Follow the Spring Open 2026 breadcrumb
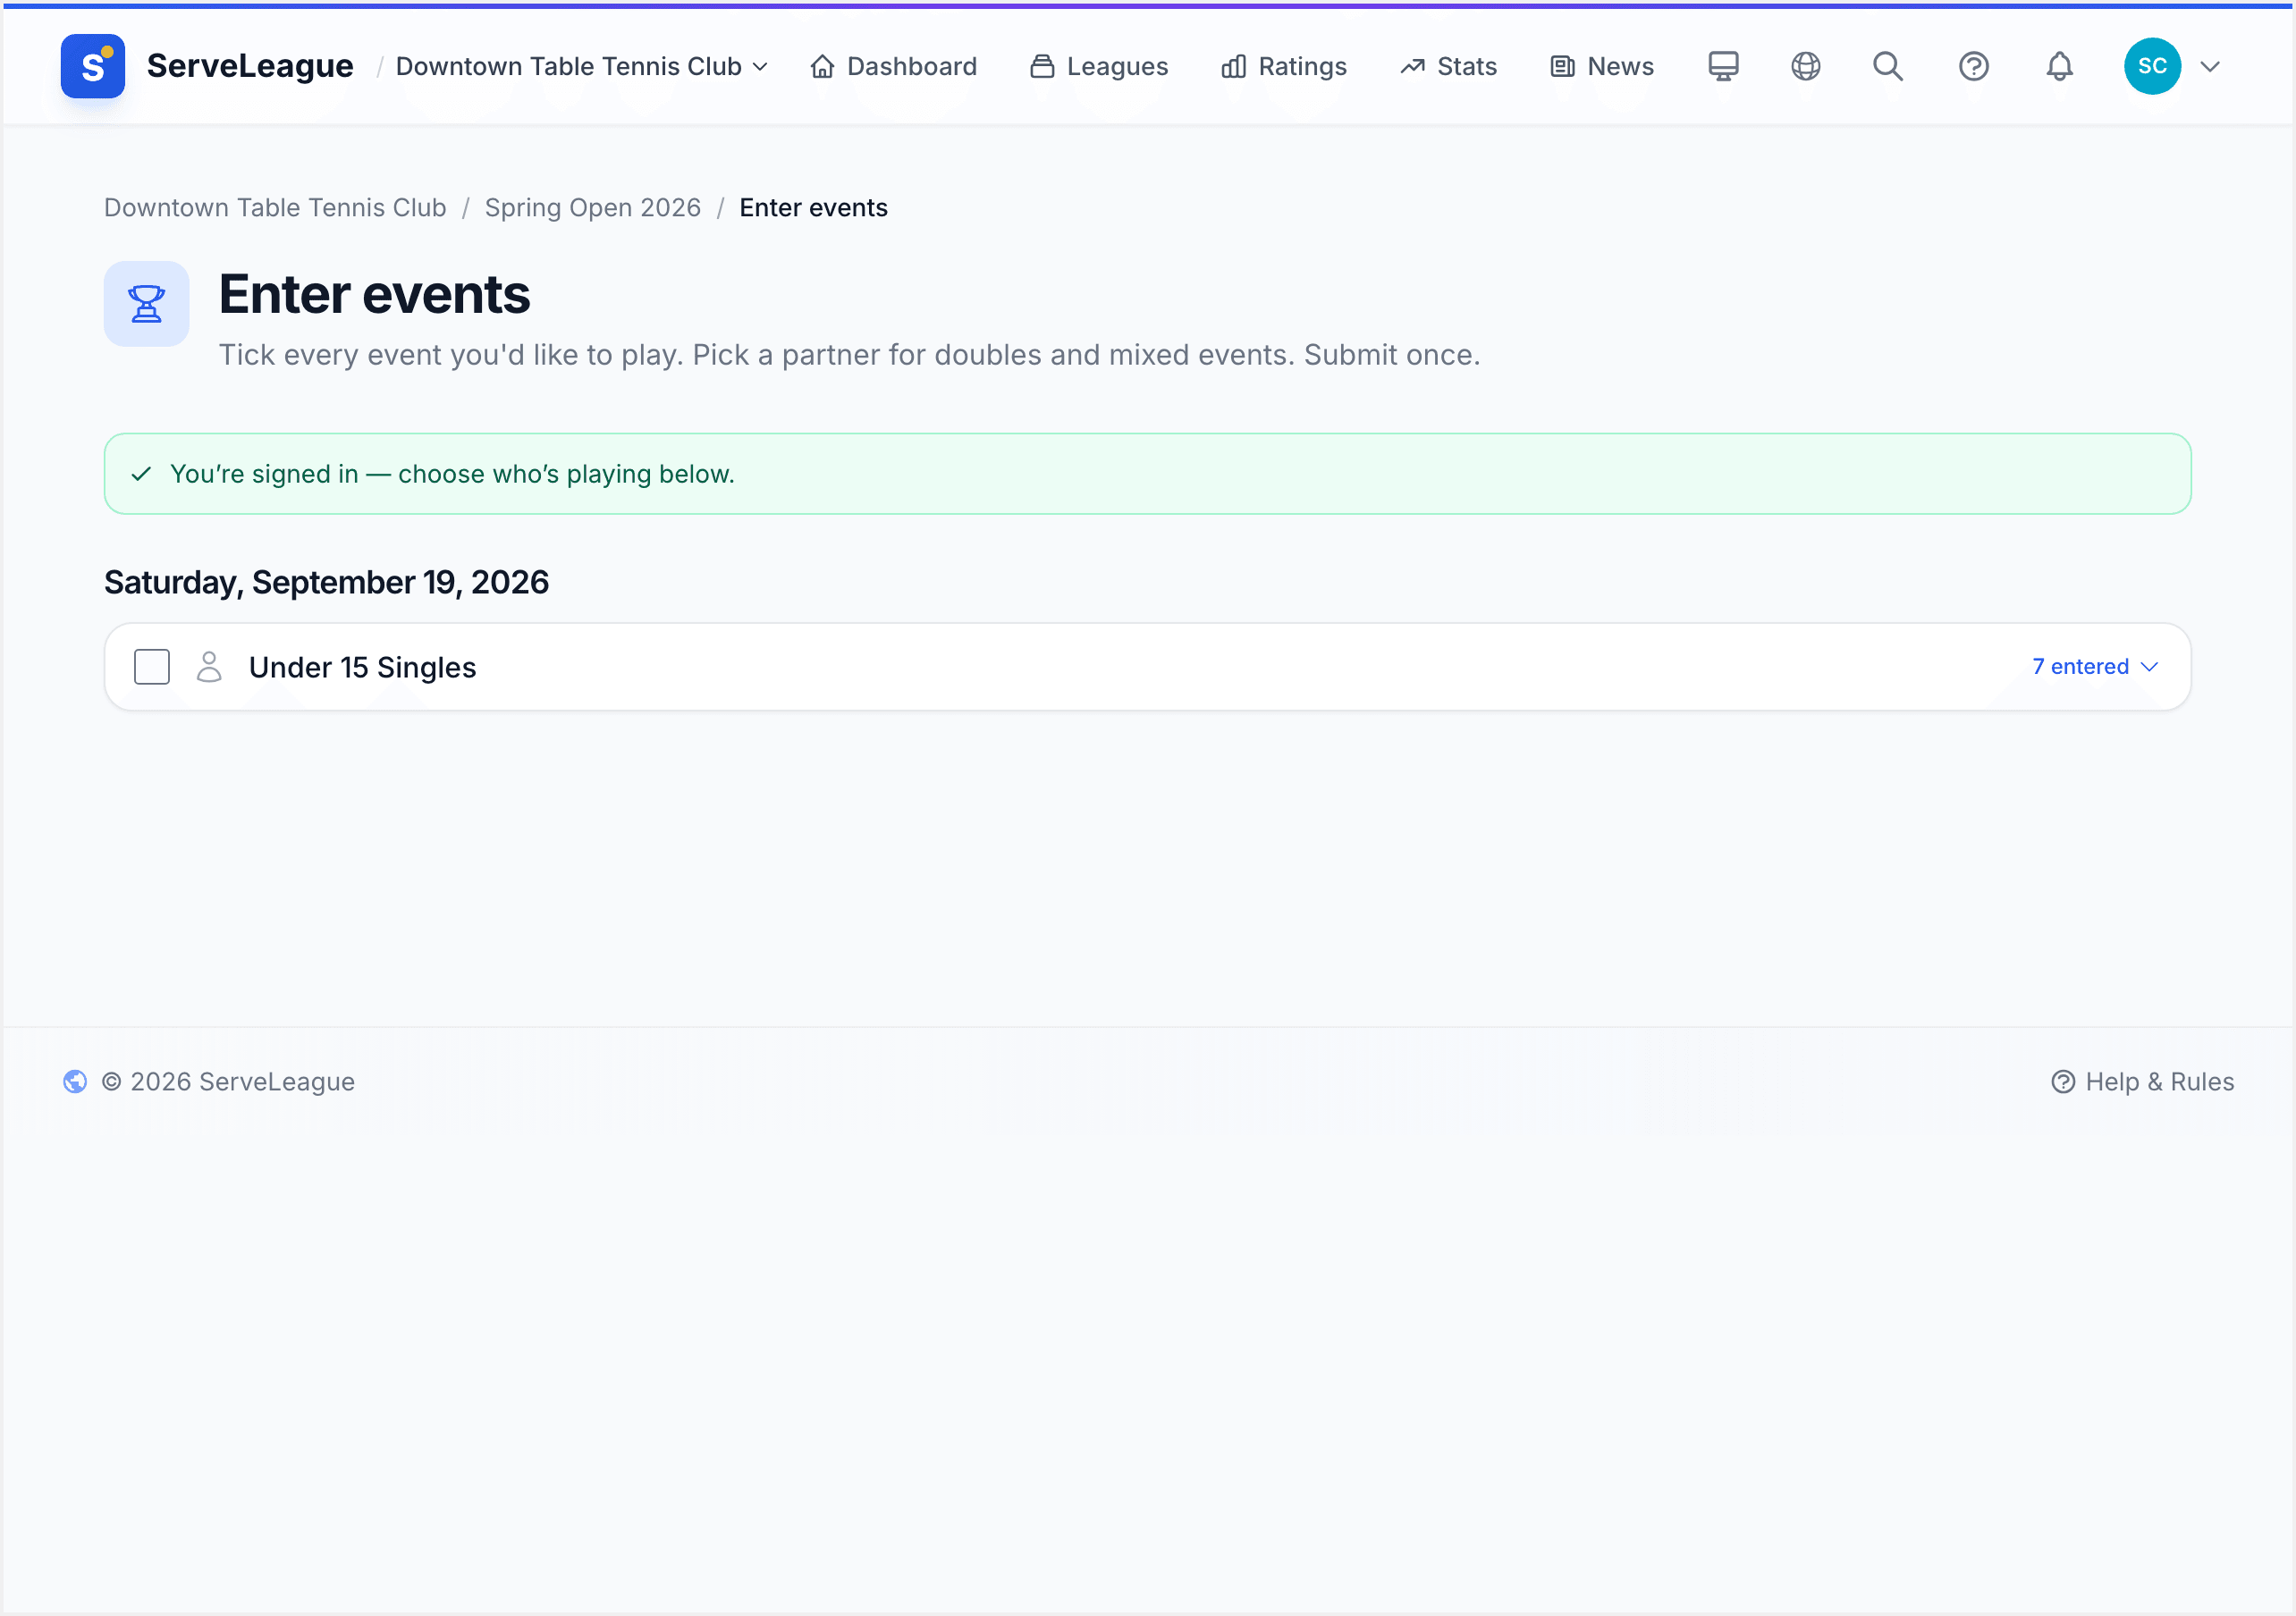The height and width of the screenshot is (1616, 2296). pyautogui.click(x=593, y=208)
